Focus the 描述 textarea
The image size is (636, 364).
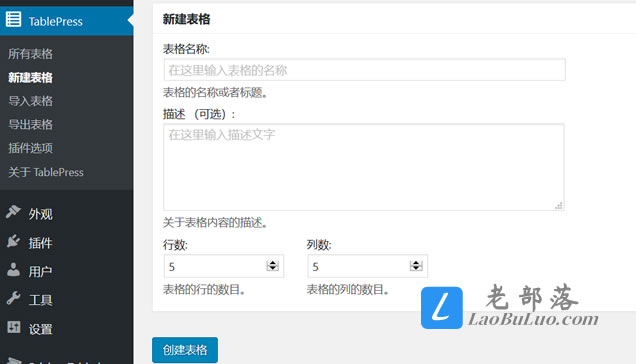[x=364, y=167]
